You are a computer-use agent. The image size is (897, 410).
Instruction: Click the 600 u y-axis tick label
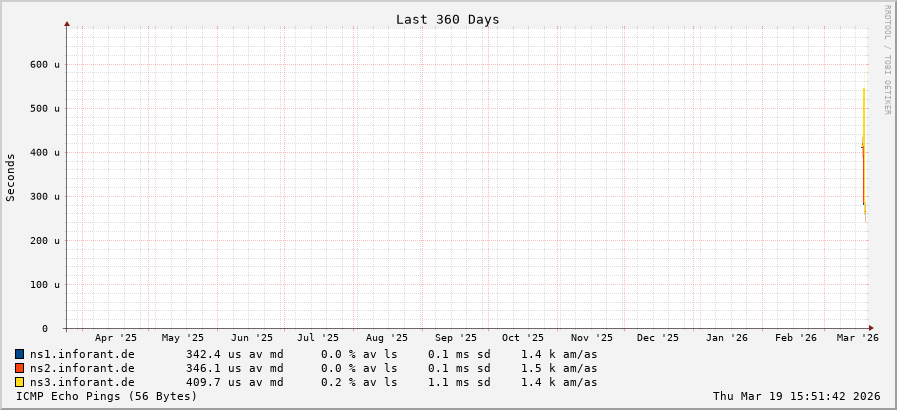coord(44,64)
